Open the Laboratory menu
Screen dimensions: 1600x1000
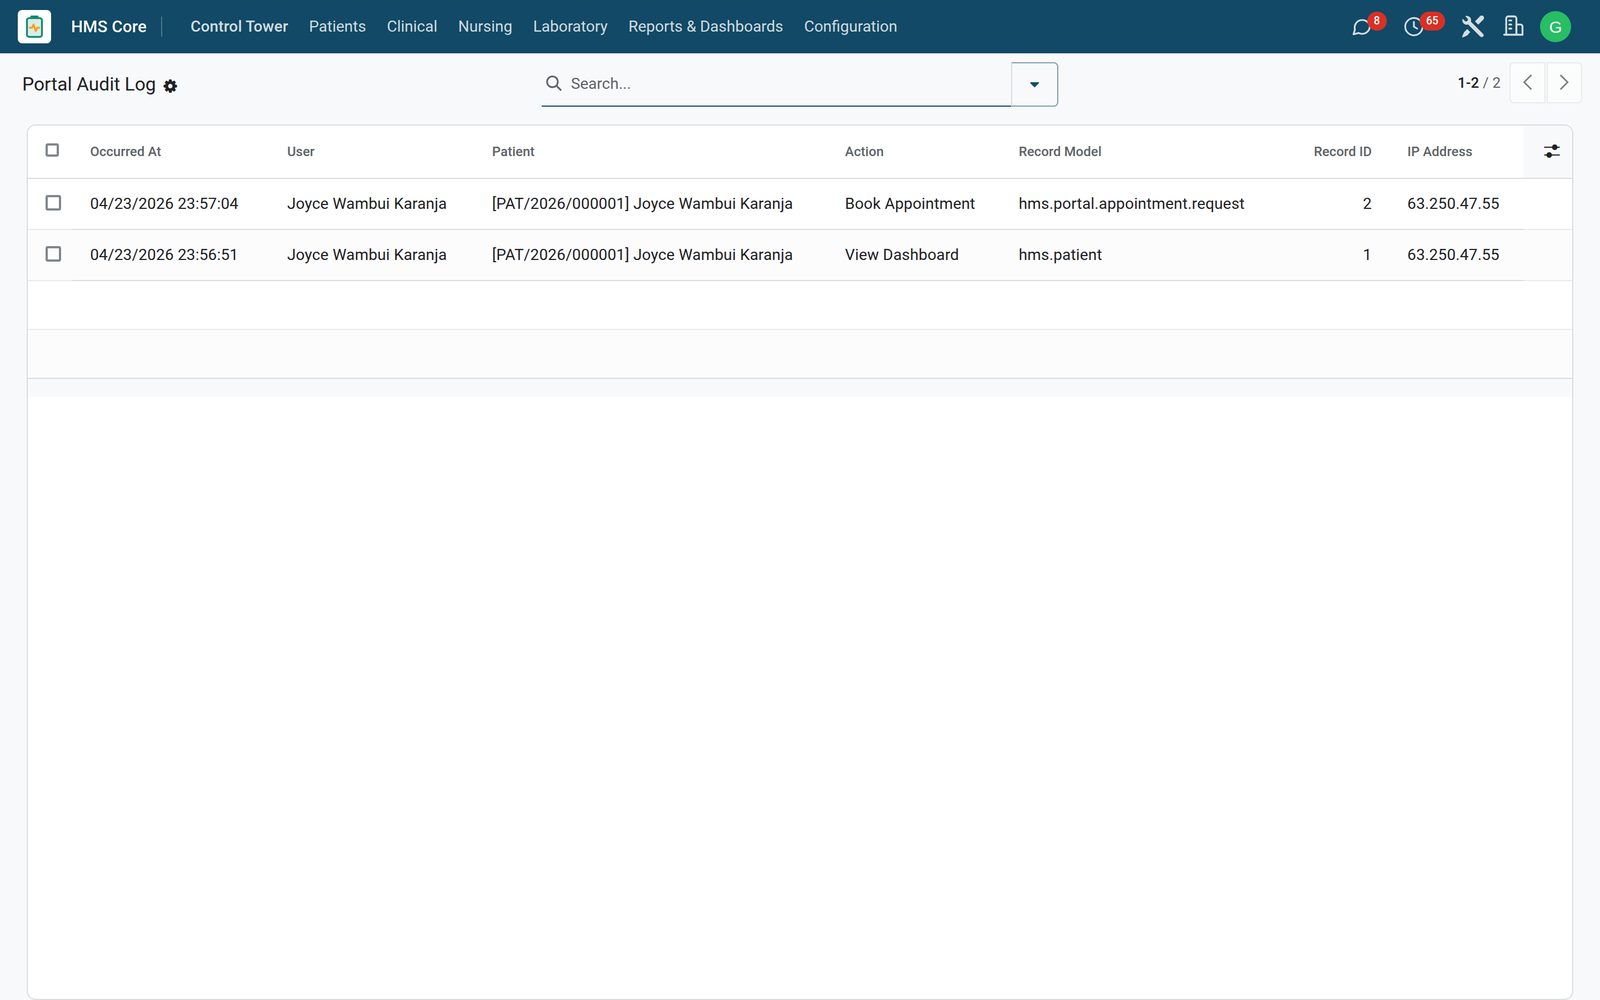(x=570, y=27)
